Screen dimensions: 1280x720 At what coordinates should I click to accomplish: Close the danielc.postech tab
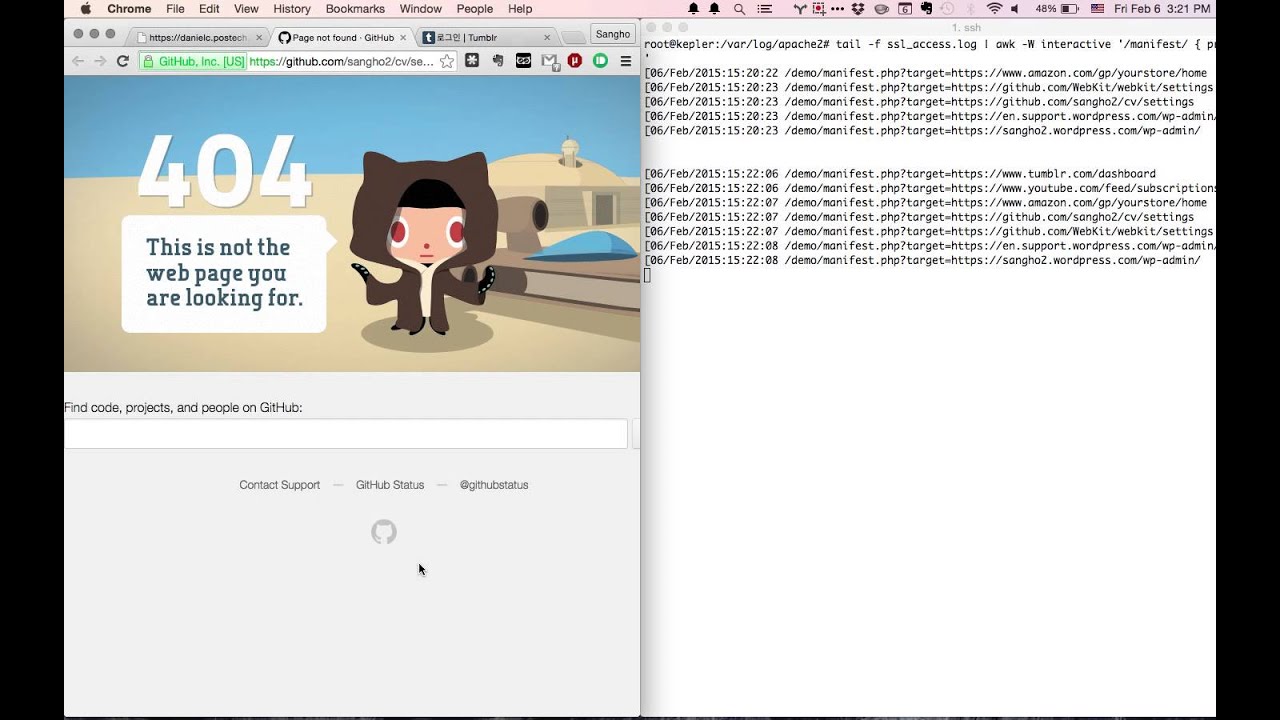(259, 37)
